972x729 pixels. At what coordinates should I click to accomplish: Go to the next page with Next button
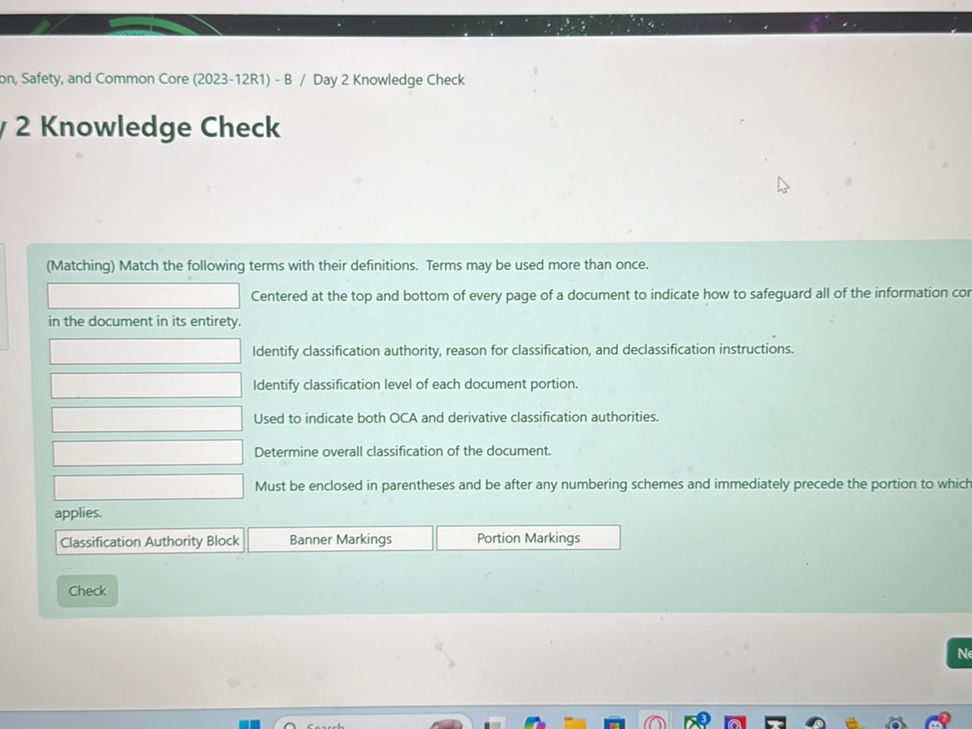[961, 654]
